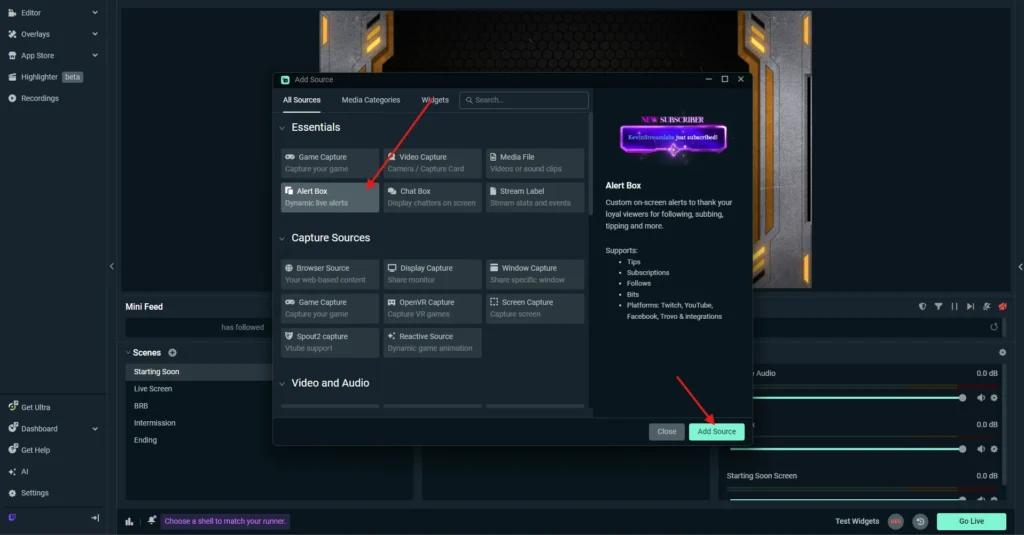Screen dimensions: 1024x535
Task: Open the performance stats bar-chart icon
Action: (x=129, y=521)
